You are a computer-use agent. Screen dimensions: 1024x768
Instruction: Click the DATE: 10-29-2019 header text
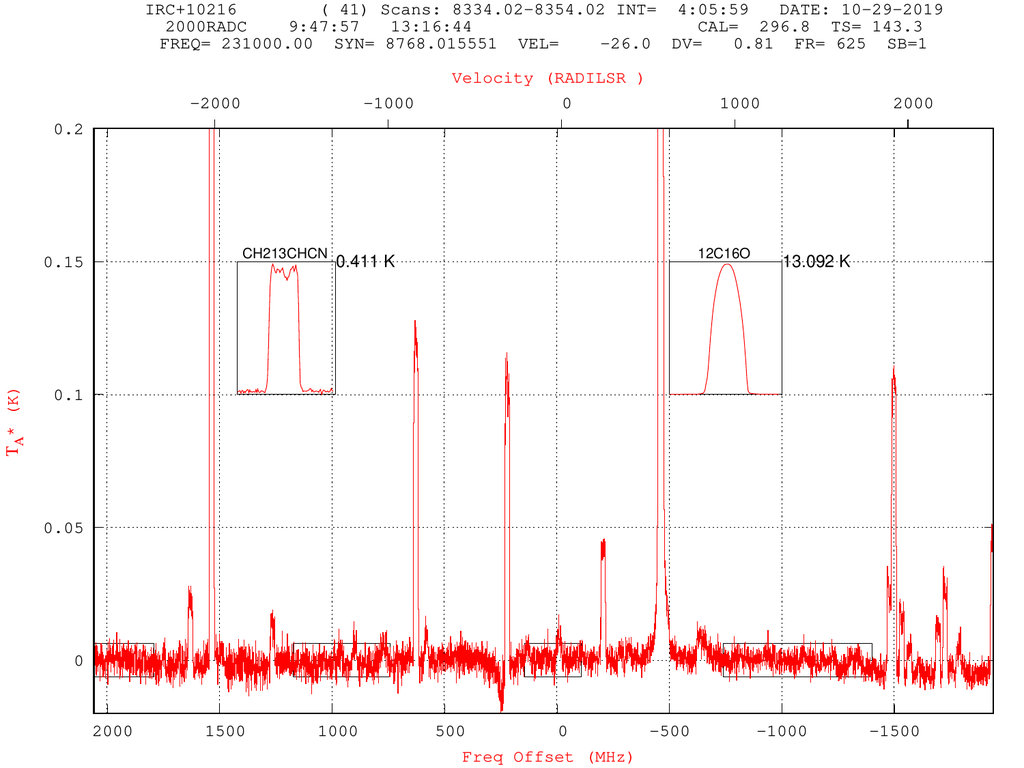pyautogui.click(x=861, y=10)
